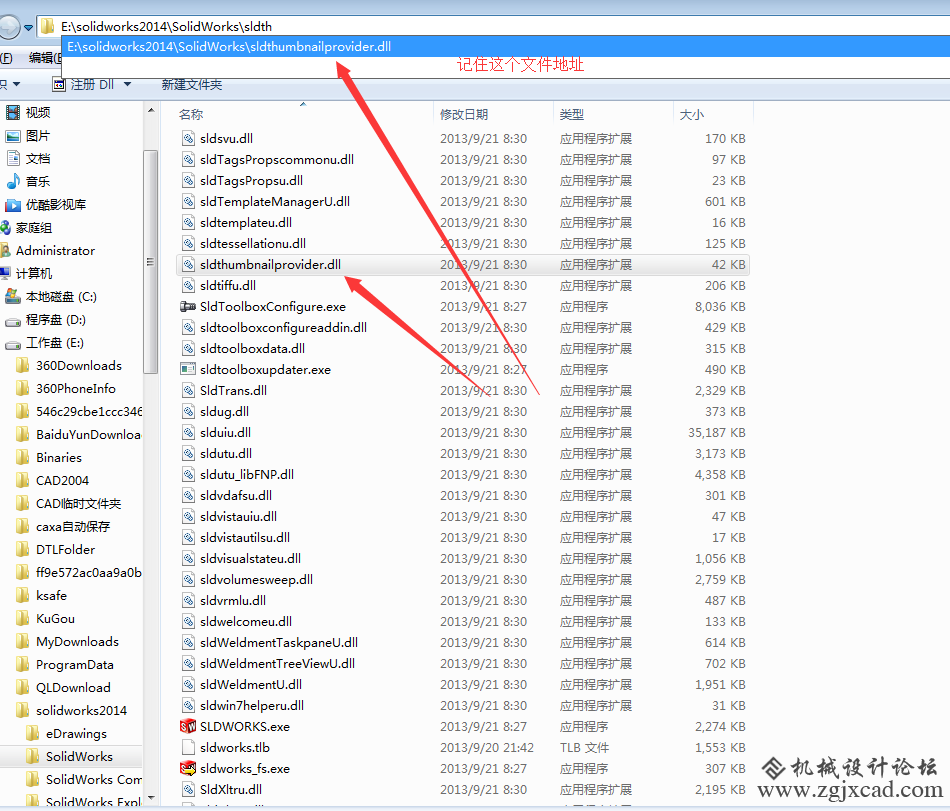The image size is (950, 811).
Task: Click the address bar folder icon
Action: click(47, 27)
